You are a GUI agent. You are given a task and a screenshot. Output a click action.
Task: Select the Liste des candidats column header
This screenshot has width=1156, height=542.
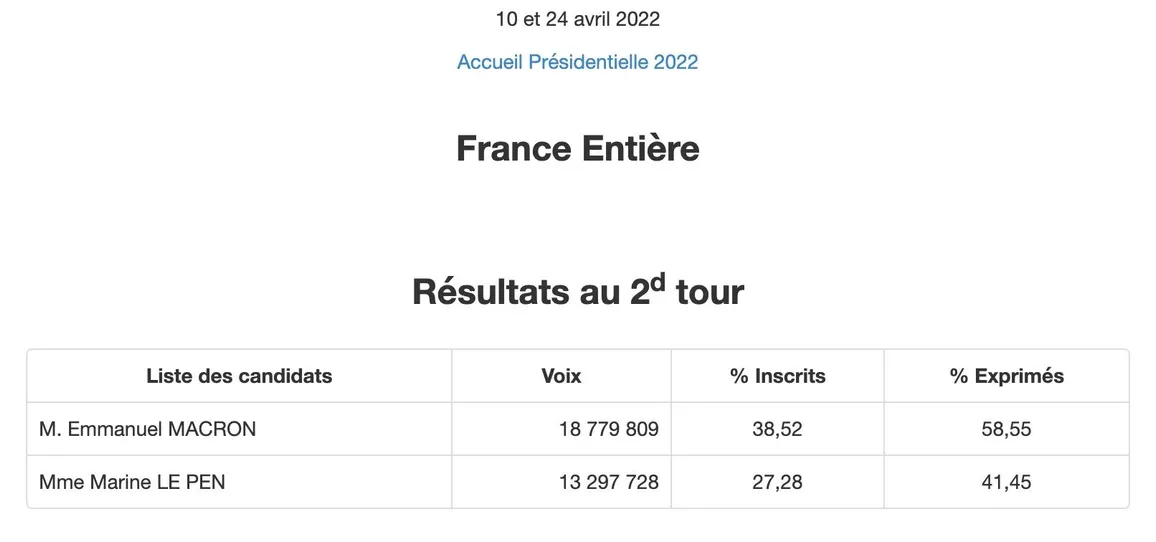tap(239, 376)
